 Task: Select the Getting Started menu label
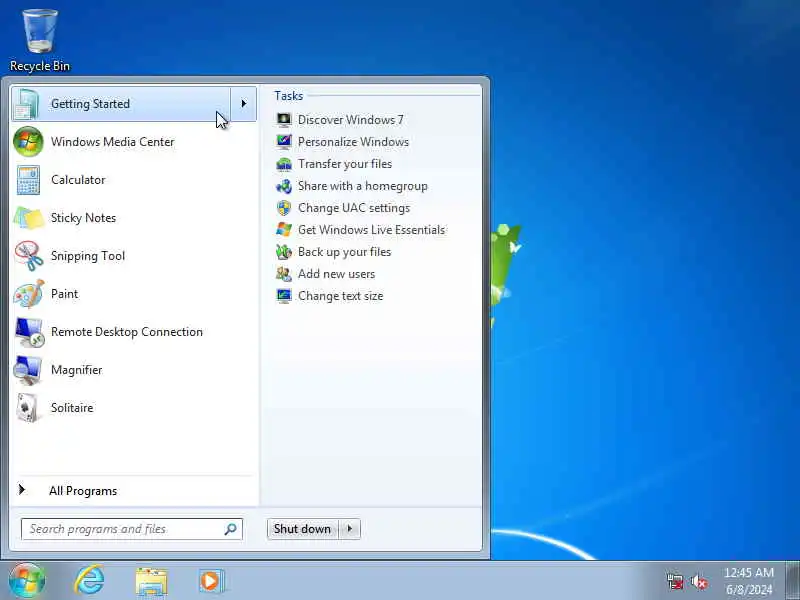pyautogui.click(x=90, y=104)
